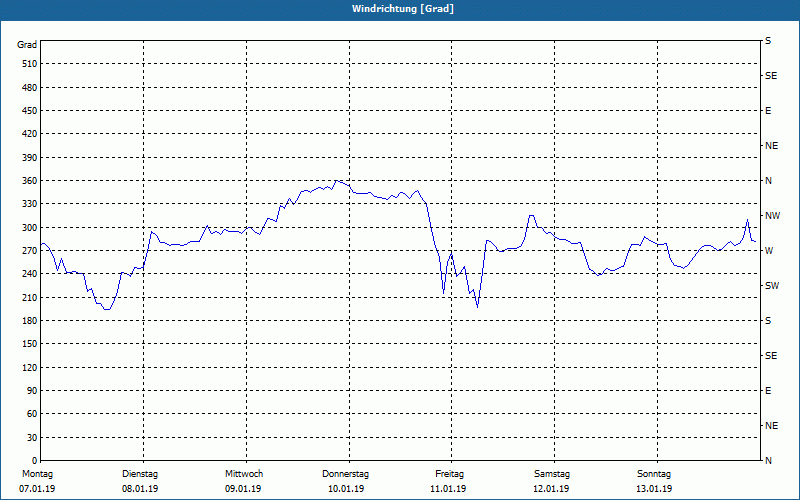Click the 'S' compass label on the 180 gridline
The width and height of the screenshot is (800, 500).
(768, 321)
